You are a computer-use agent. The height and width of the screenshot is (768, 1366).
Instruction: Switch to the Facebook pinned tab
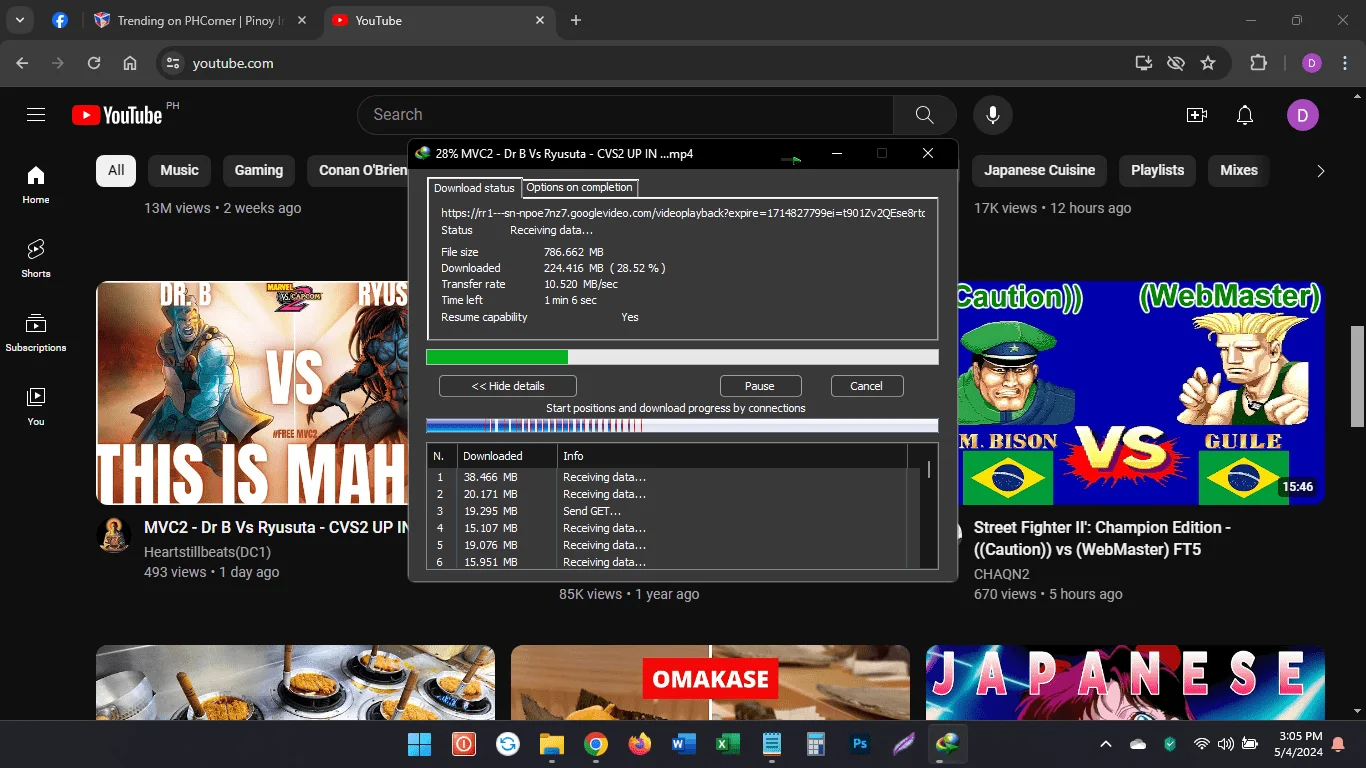tap(60, 20)
